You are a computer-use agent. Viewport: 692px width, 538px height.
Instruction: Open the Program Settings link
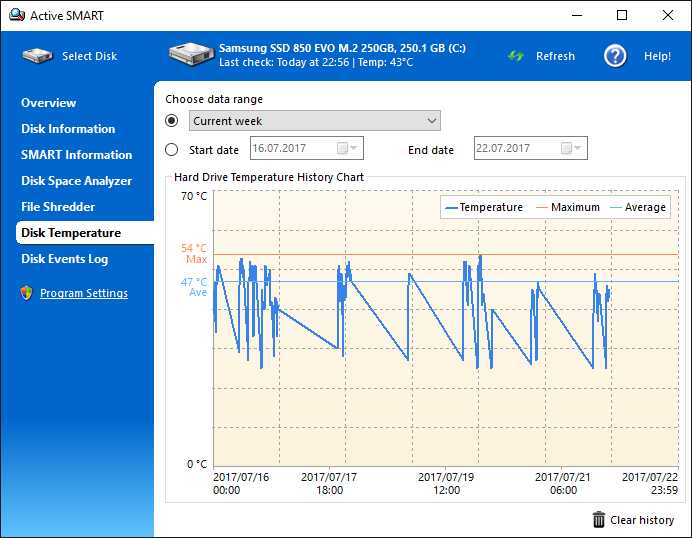tap(84, 293)
